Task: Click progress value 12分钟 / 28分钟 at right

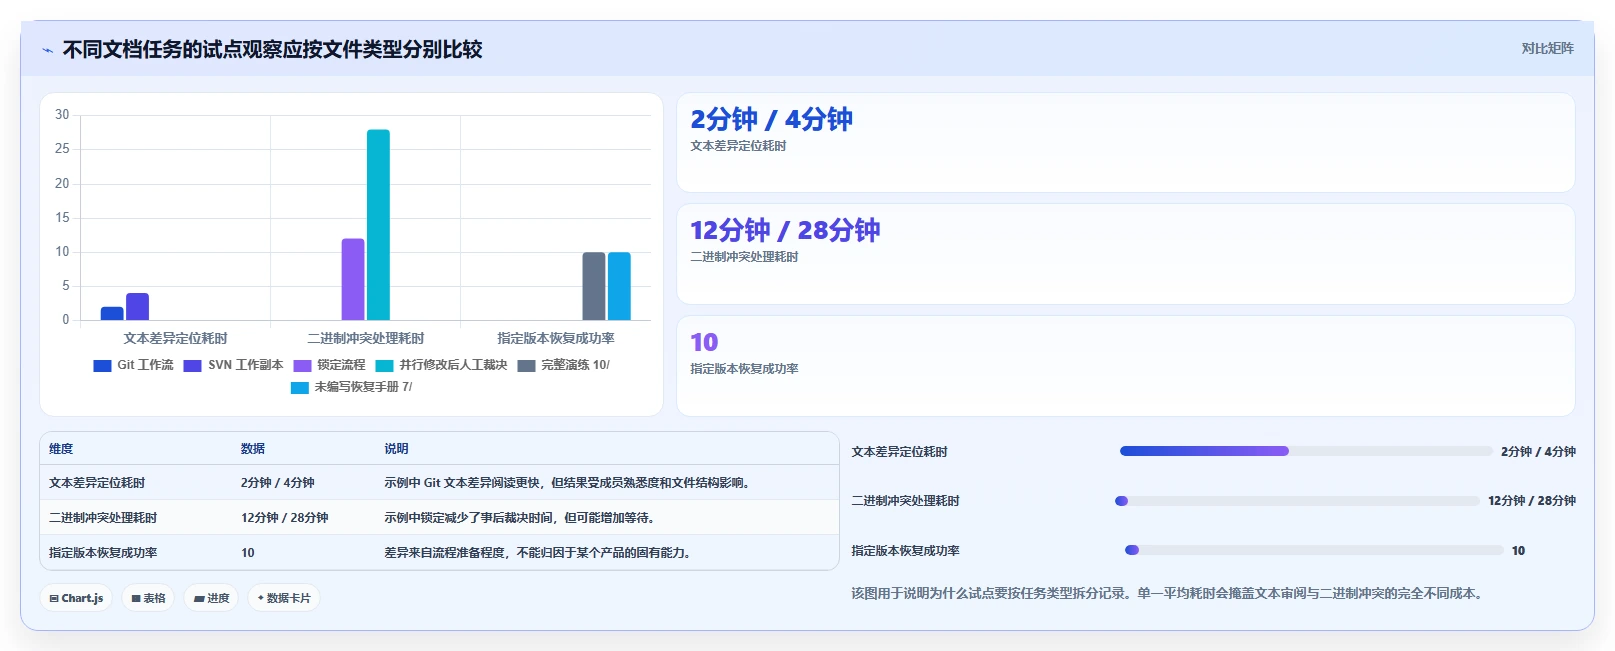Action: click(1532, 501)
